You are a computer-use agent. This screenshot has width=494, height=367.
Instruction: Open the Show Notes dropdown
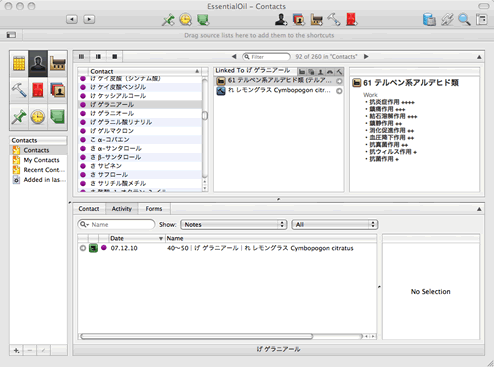click(234, 224)
